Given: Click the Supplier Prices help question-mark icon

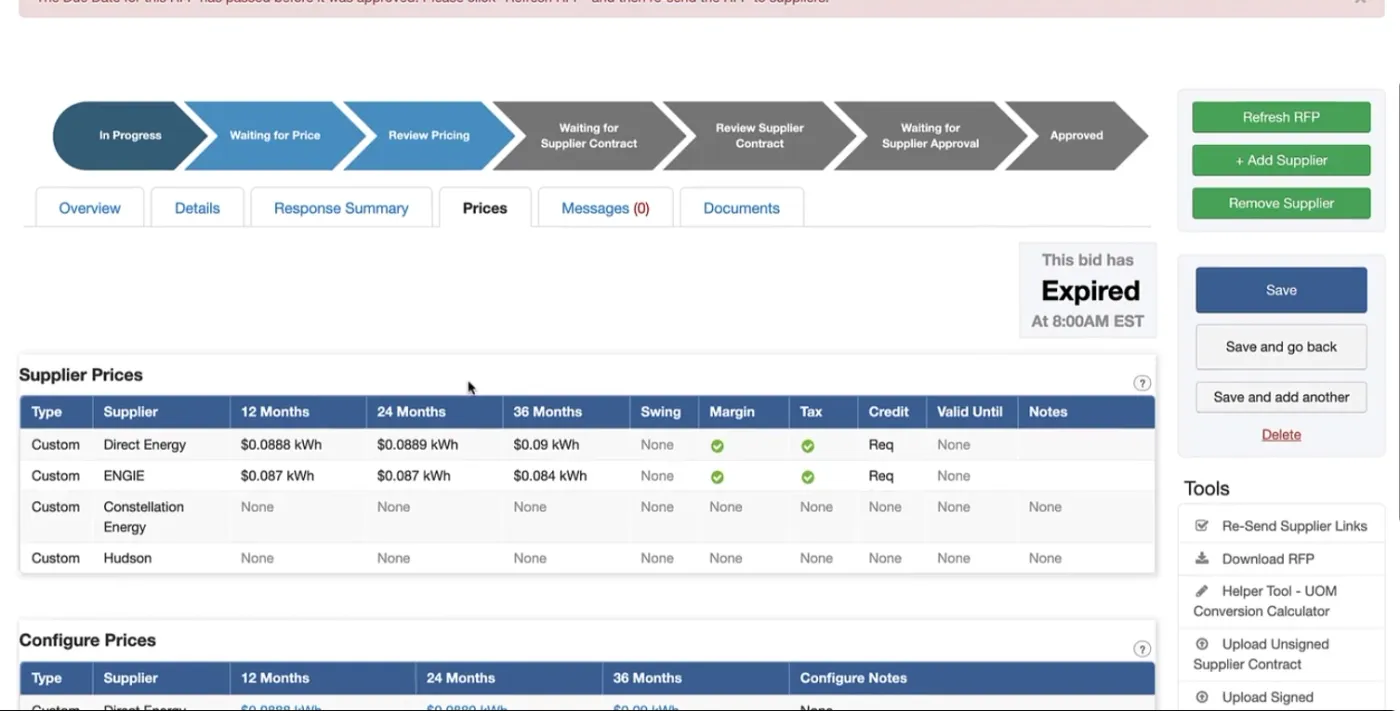Looking at the screenshot, I should pos(1142,383).
